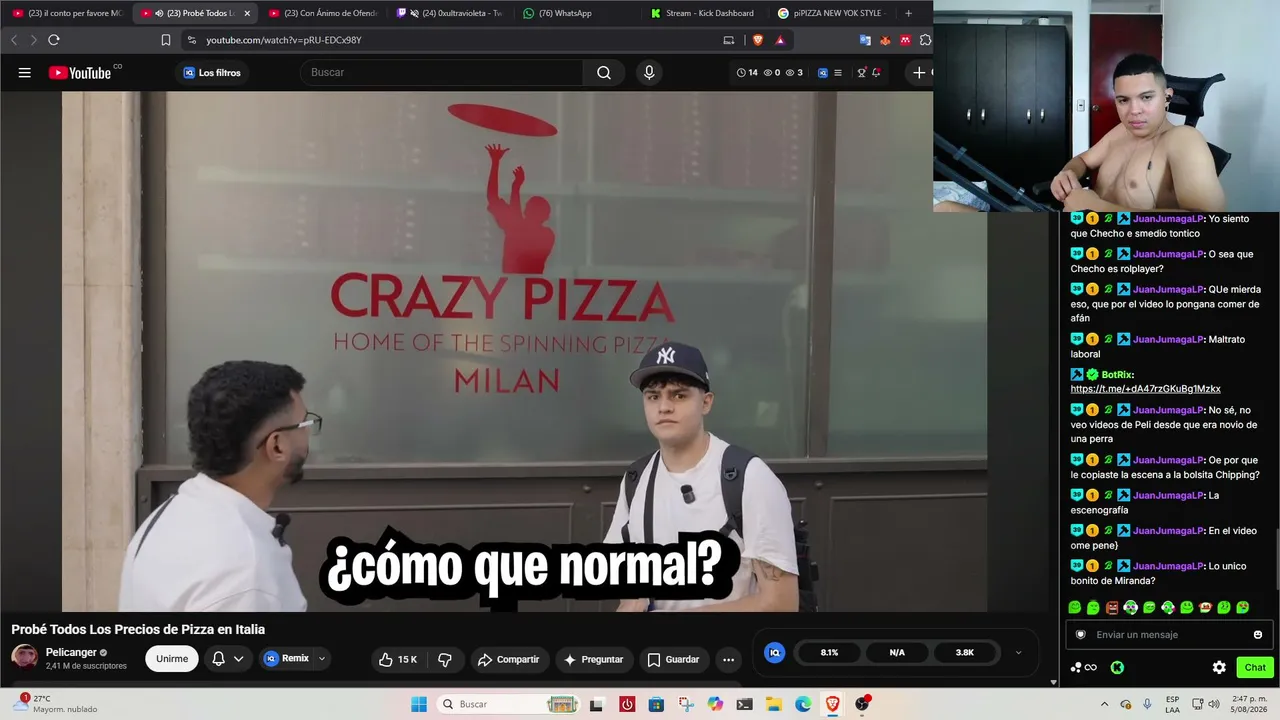The height and width of the screenshot is (720, 1280).
Task: Open Brave browser taskbar icon
Action: (x=832, y=704)
